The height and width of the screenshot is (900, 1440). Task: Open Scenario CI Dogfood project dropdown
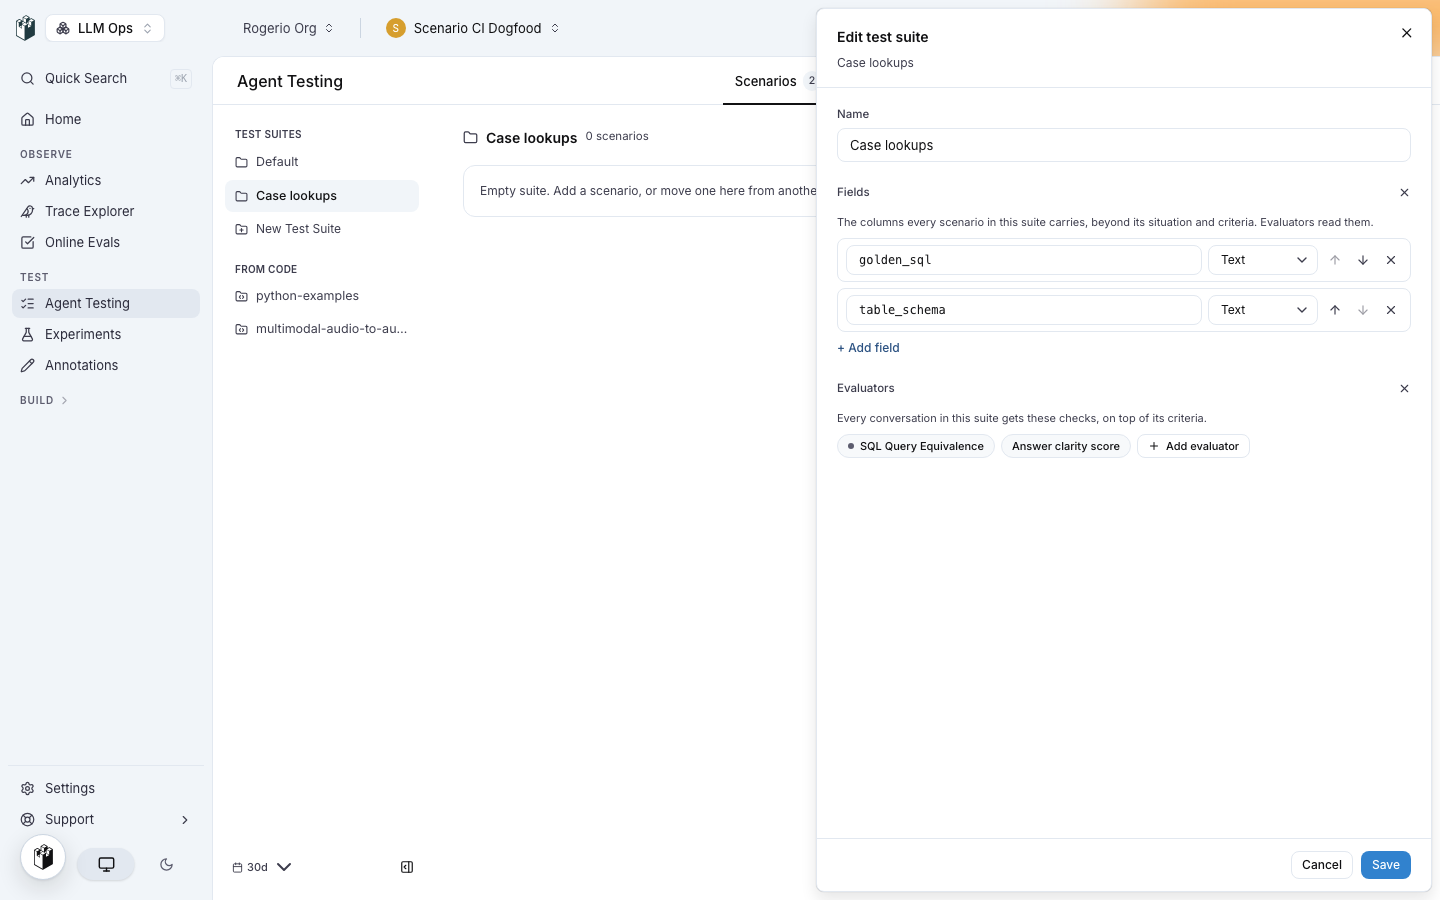(473, 28)
